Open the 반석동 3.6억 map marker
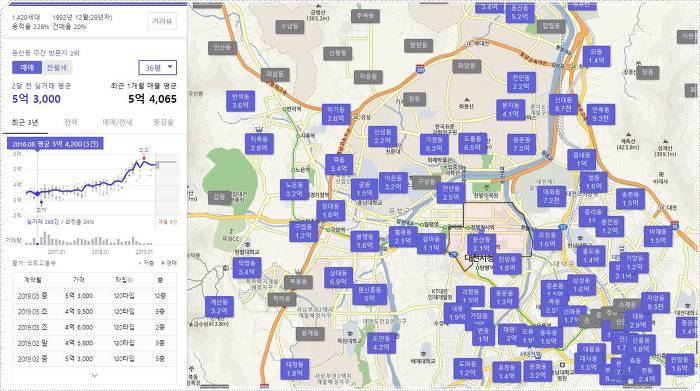Image resolution: width=700 pixels, height=391 pixels. [240, 101]
